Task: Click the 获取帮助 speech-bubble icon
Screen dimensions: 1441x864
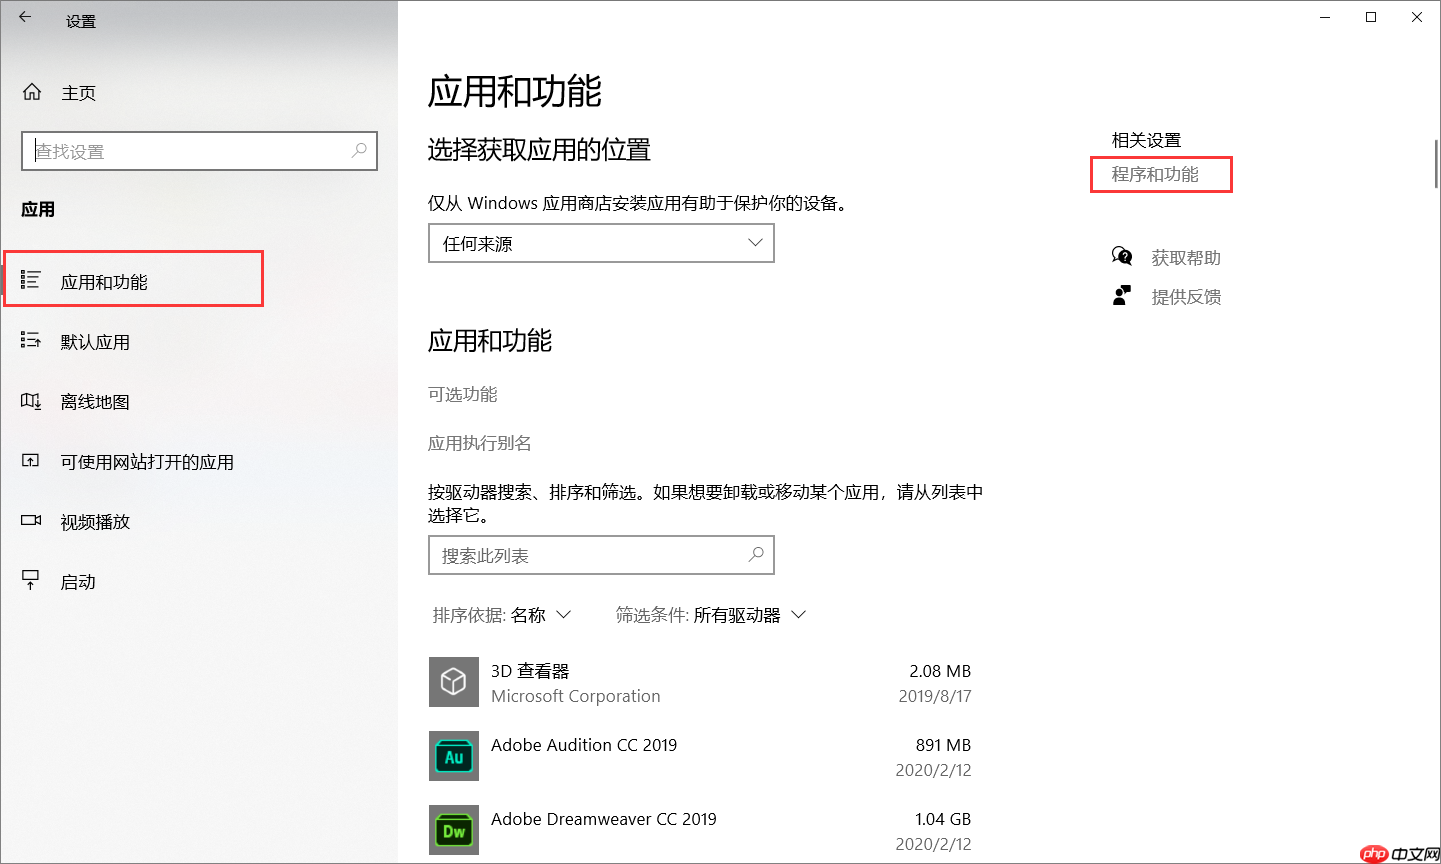Action: tap(1122, 256)
